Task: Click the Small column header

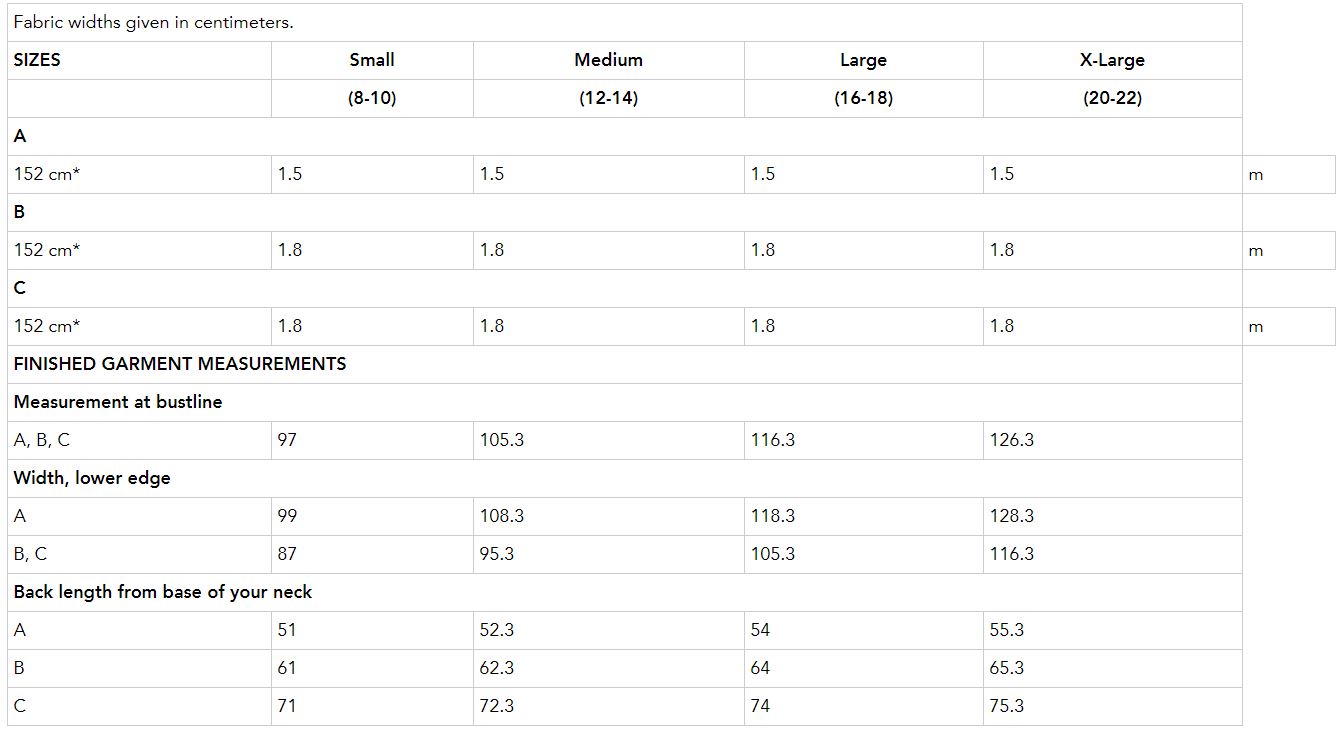Action: pos(372,60)
